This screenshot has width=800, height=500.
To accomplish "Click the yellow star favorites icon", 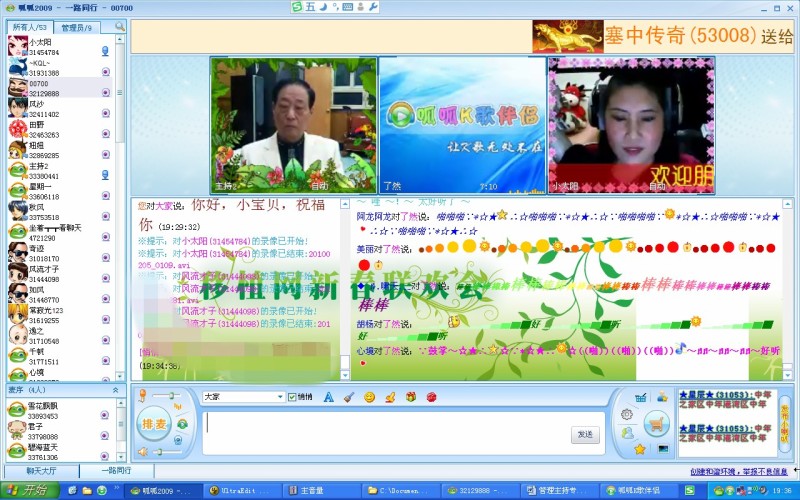I will [x=640, y=449].
